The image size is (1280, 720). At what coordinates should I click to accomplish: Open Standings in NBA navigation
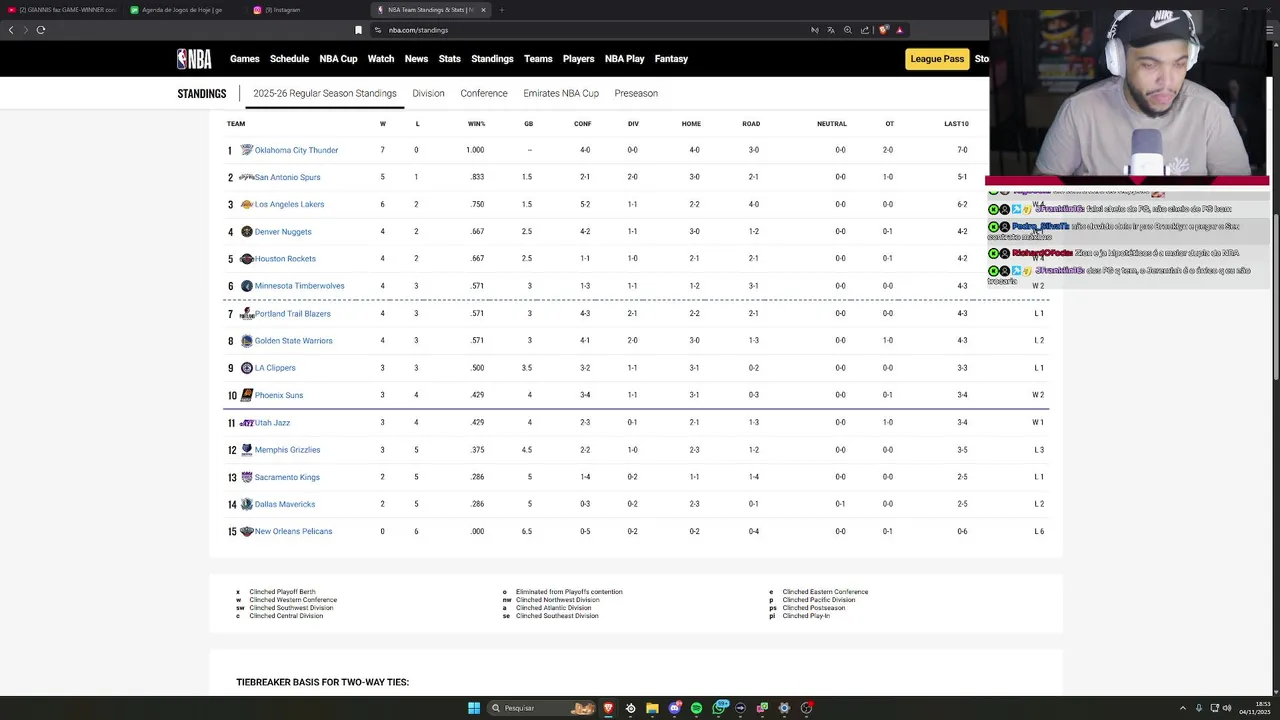click(x=492, y=59)
